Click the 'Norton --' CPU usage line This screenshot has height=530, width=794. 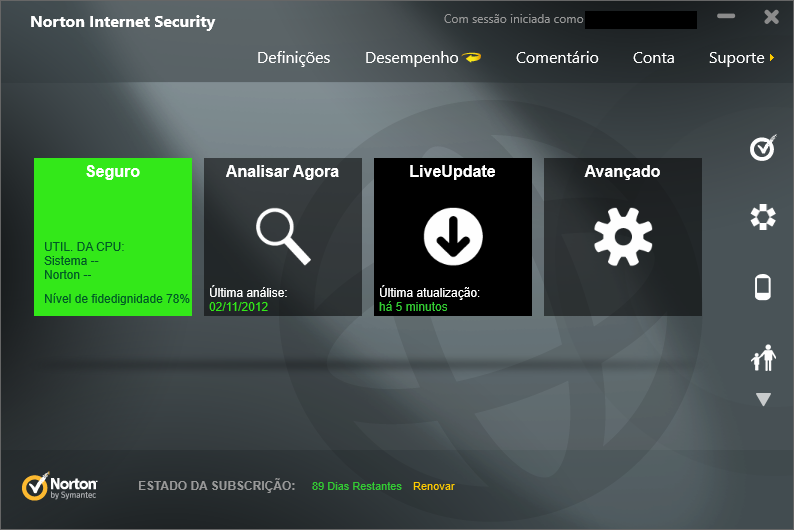tap(68, 275)
